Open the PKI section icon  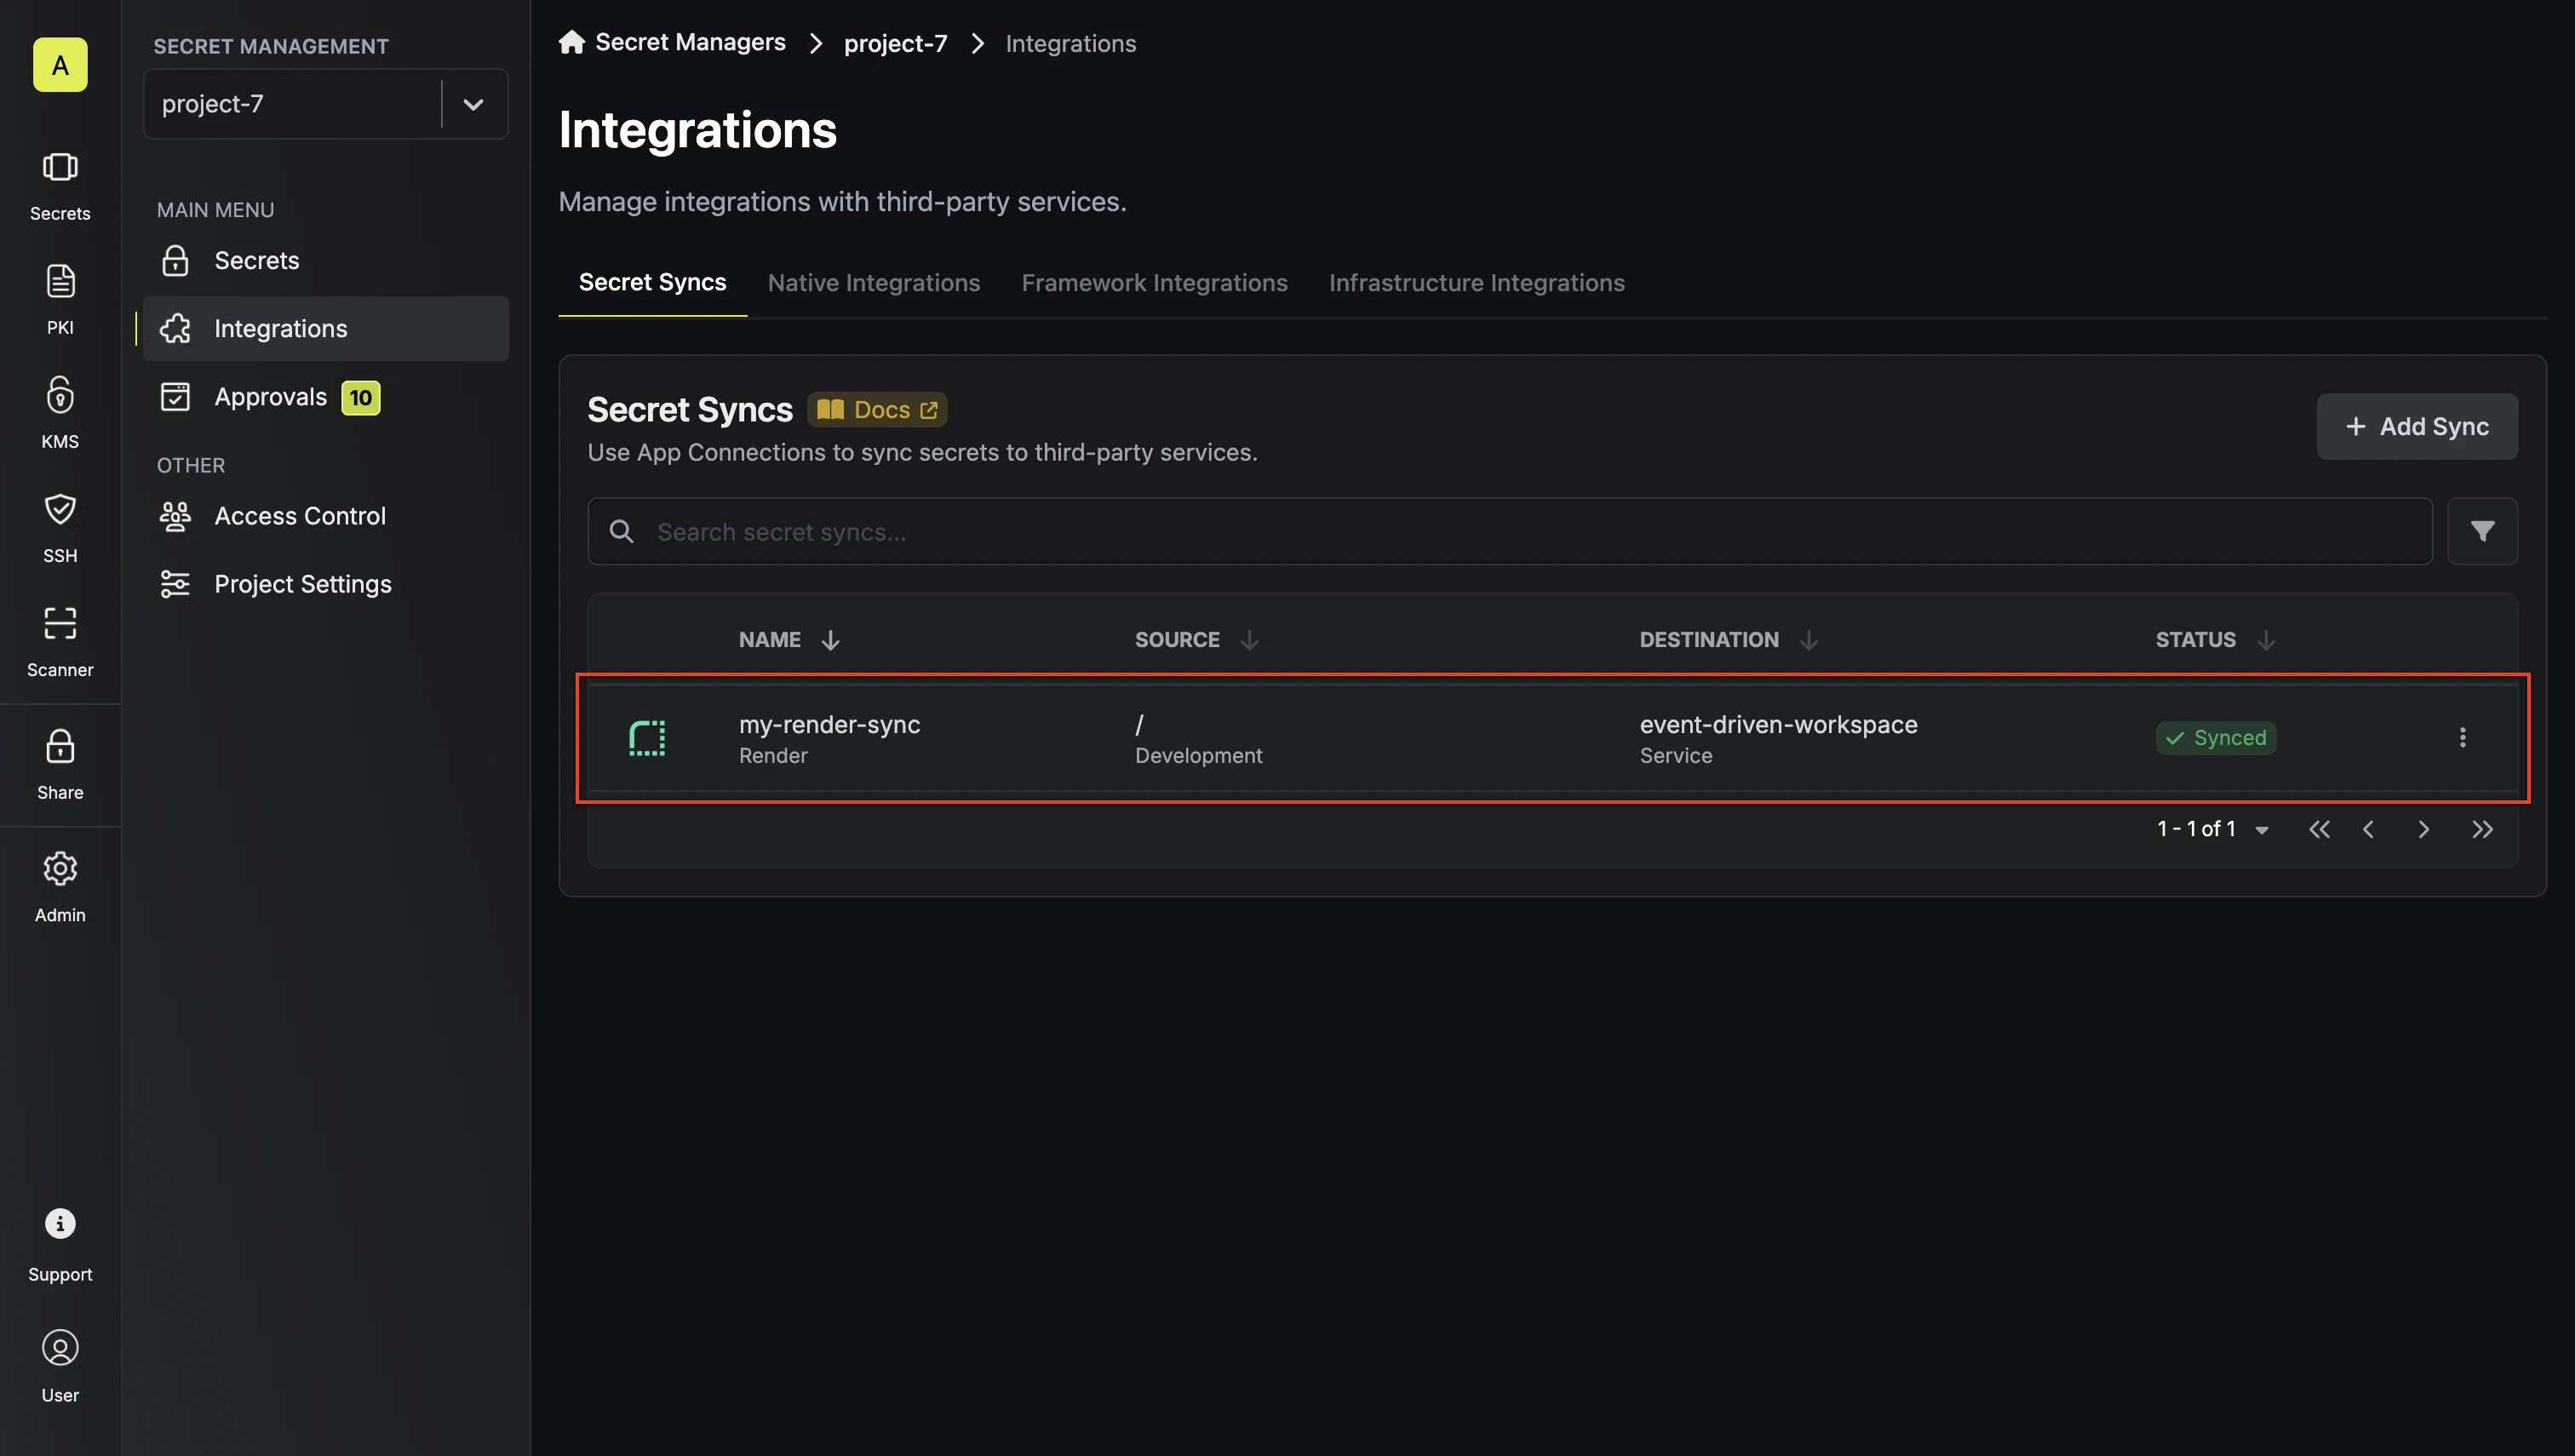click(60, 300)
